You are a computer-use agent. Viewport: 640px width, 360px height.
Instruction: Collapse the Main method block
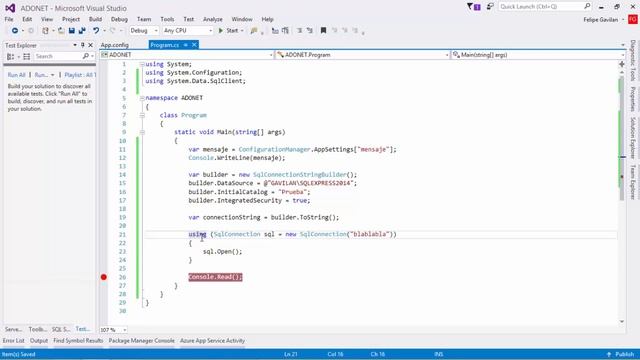(x=142, y=132)
